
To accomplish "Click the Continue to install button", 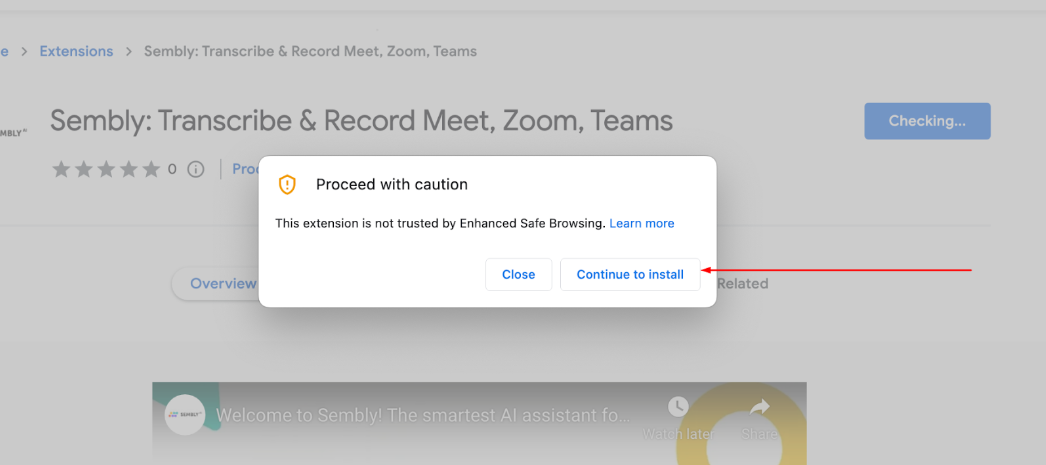I will (630, 274).
